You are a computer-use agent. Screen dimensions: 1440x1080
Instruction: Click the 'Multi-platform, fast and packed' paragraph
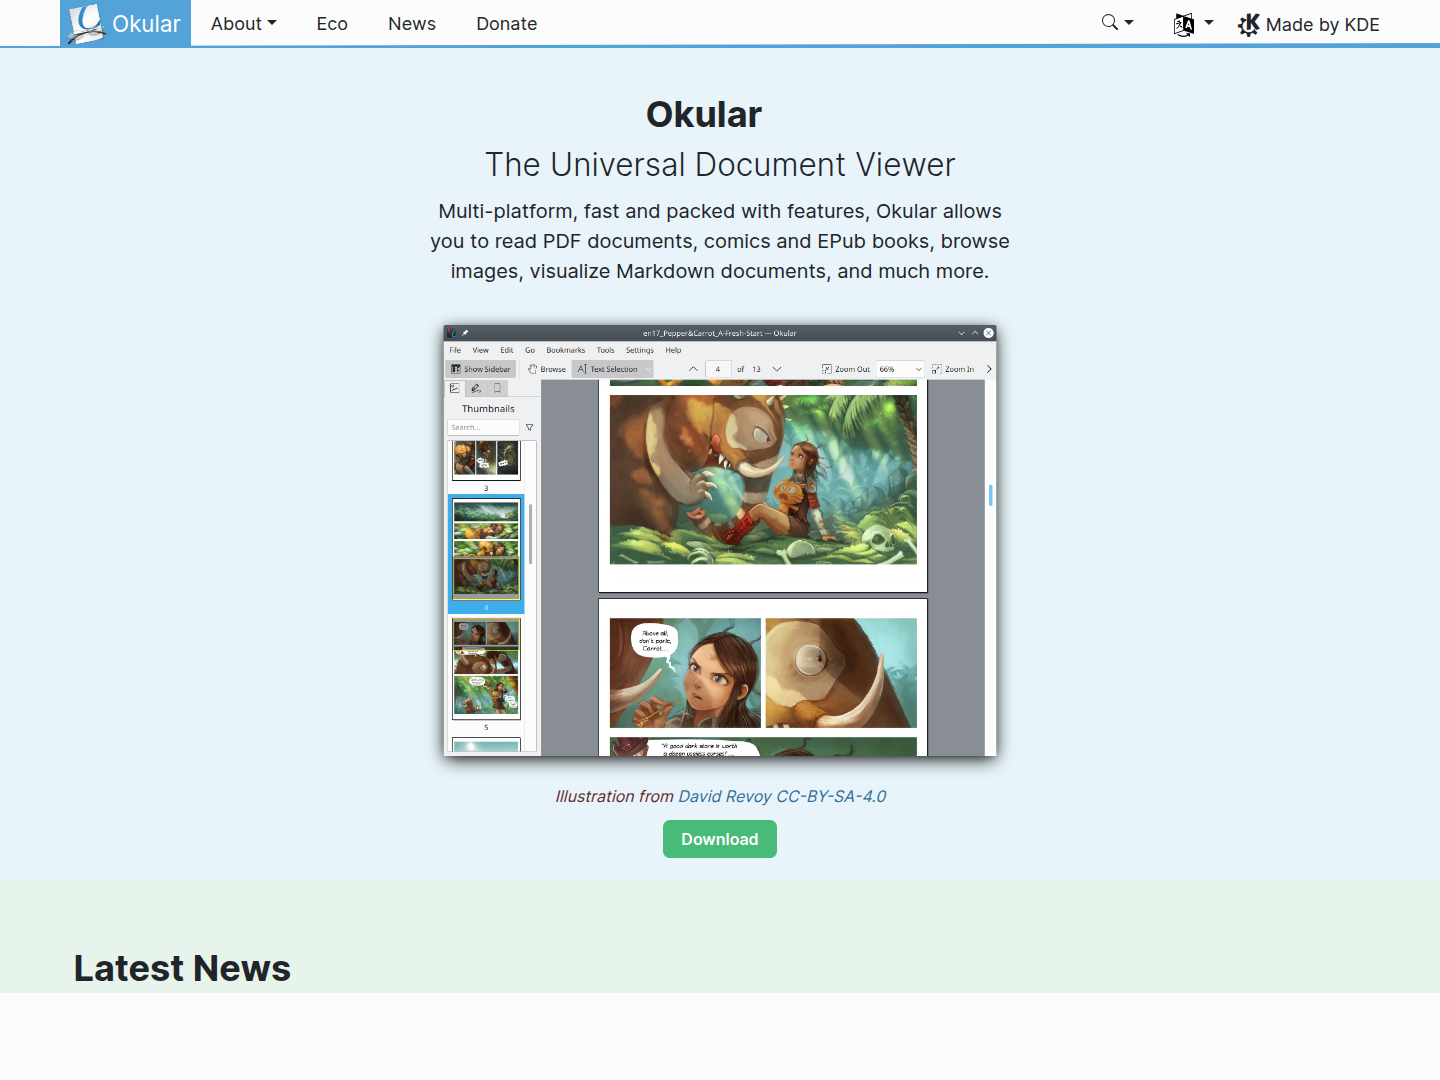[x=720, y=241]
